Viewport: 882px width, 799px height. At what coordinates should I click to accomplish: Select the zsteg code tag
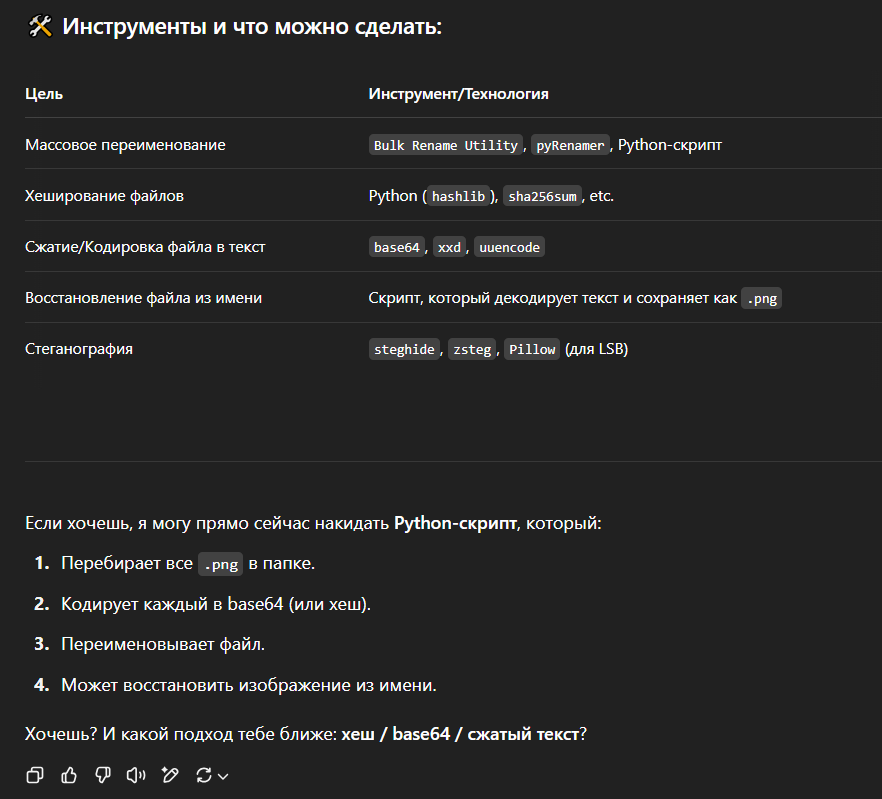[x=472, y=349]
